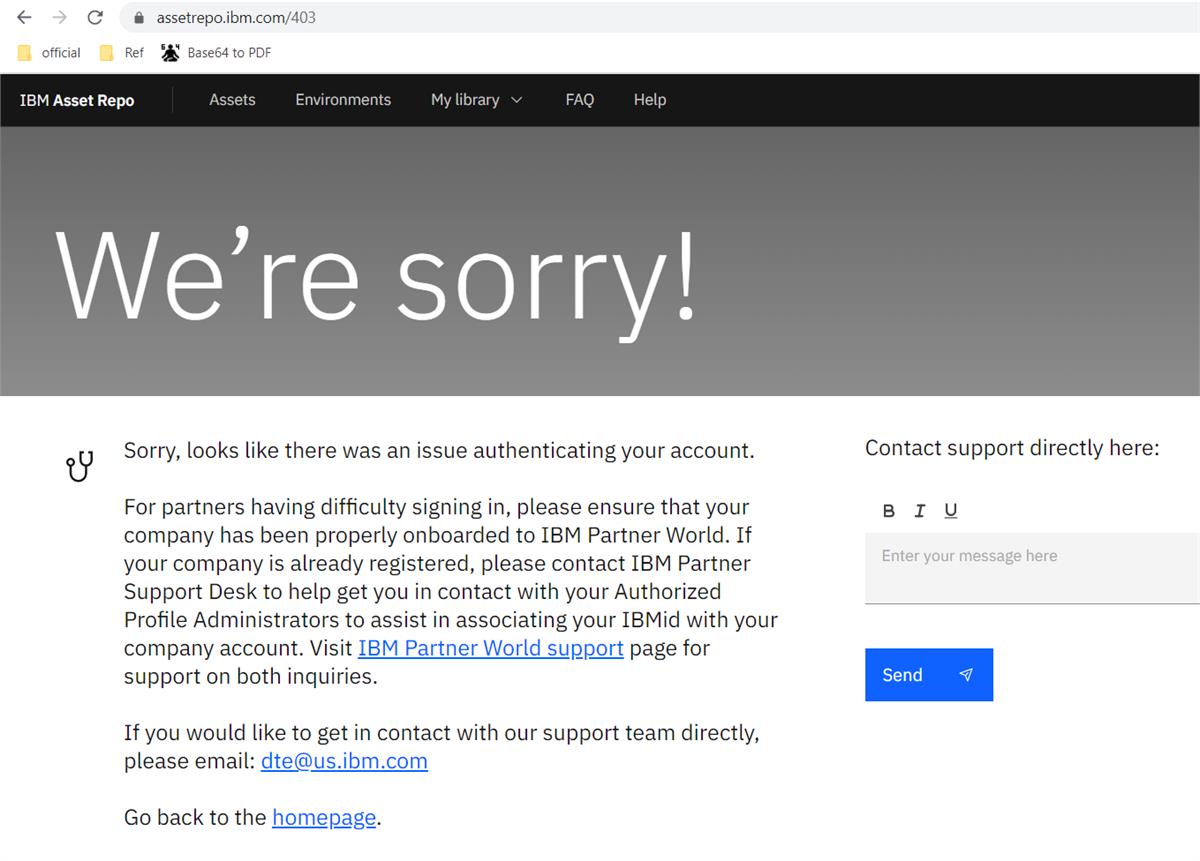Toggle italic formatting in the message editor
This screenshot has height=861, width=1200.
(920, 511)
